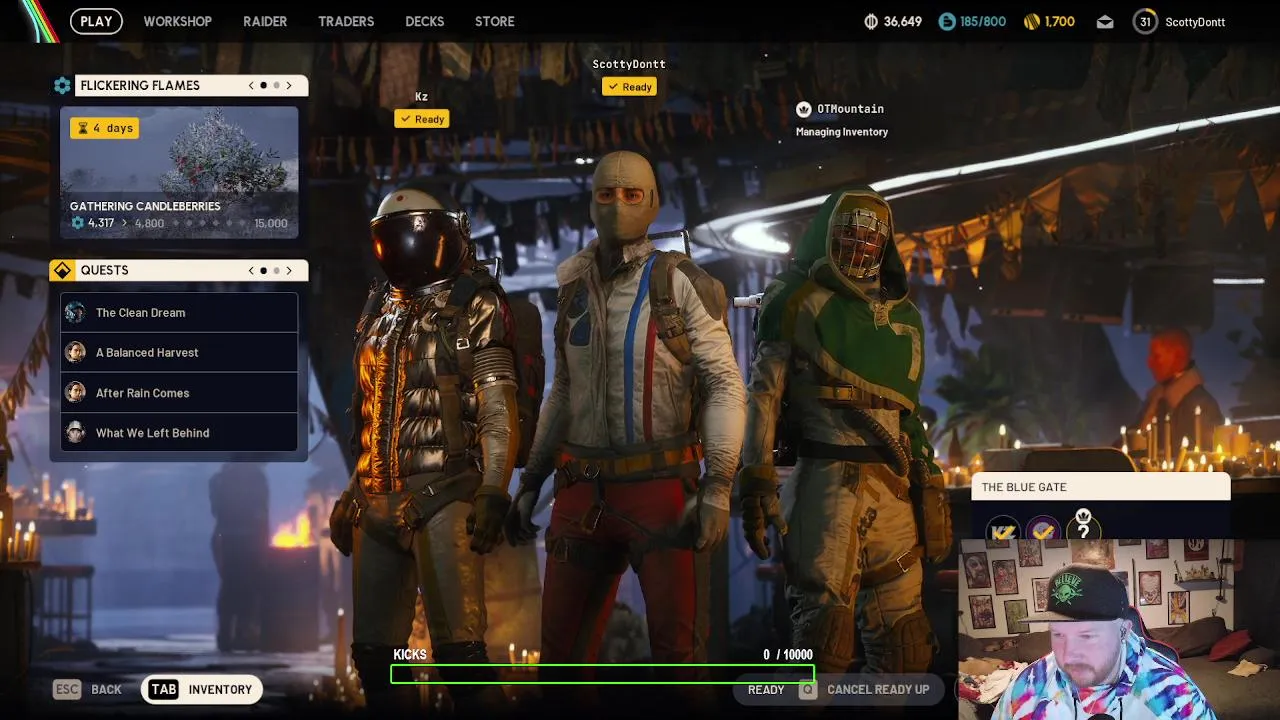Click the BACK button label
This screenshot has width=1280, height=720.
click(x=106, y=690)
